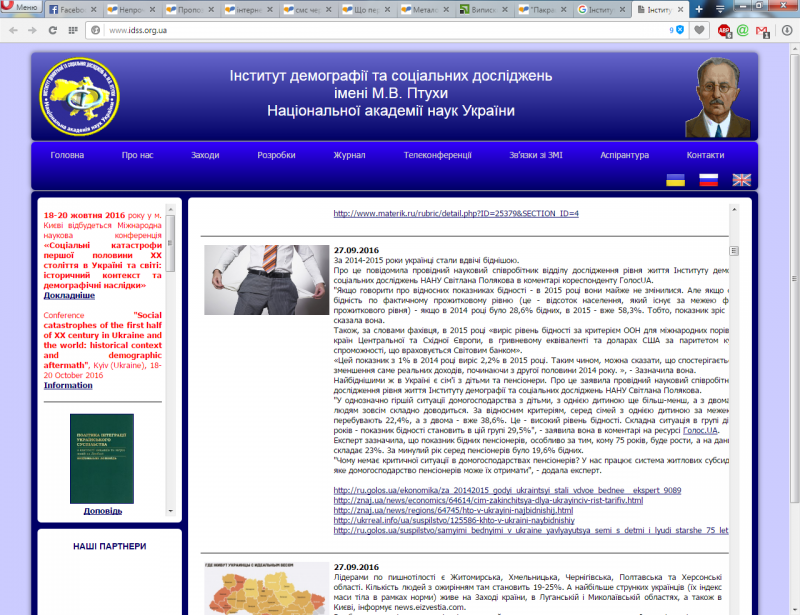Viewport: 800px width, 615px height.
Task: Click the 'Докладніше' conference link
Action: click(x=69, y=296)
